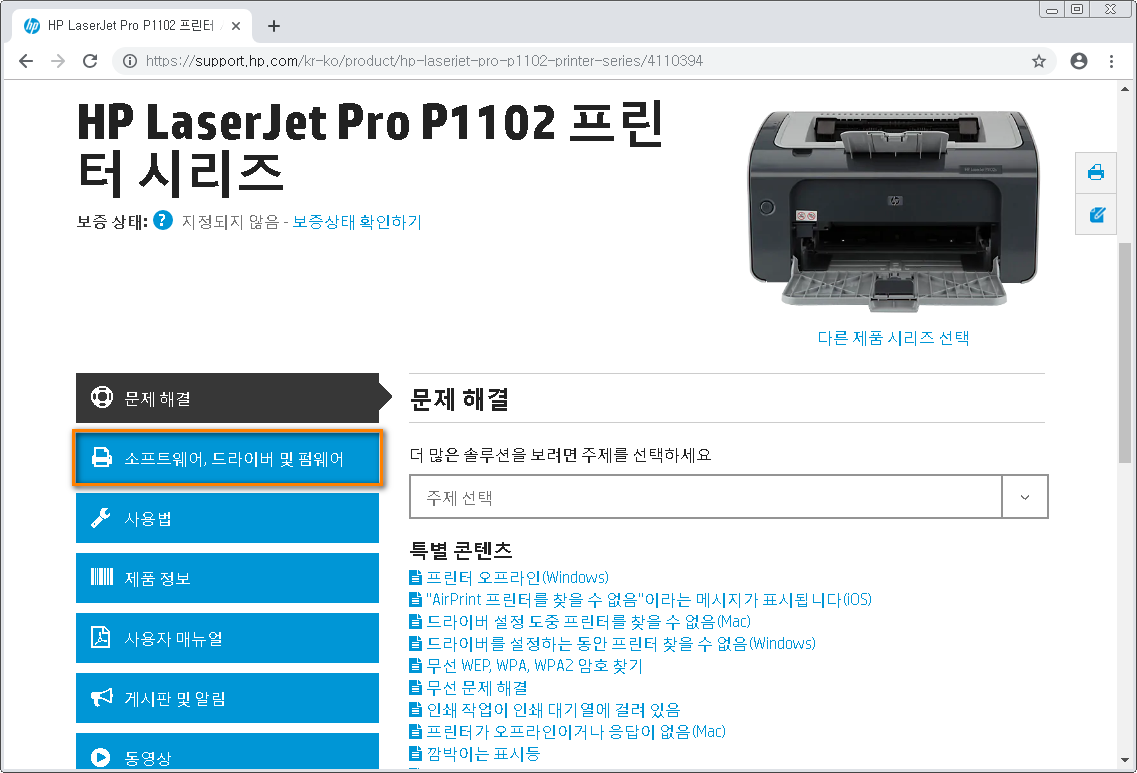Click the scrollbar up arrow
Image resolution: width=1137 pixels, height=773 pixels.
tap(1125, 89)
